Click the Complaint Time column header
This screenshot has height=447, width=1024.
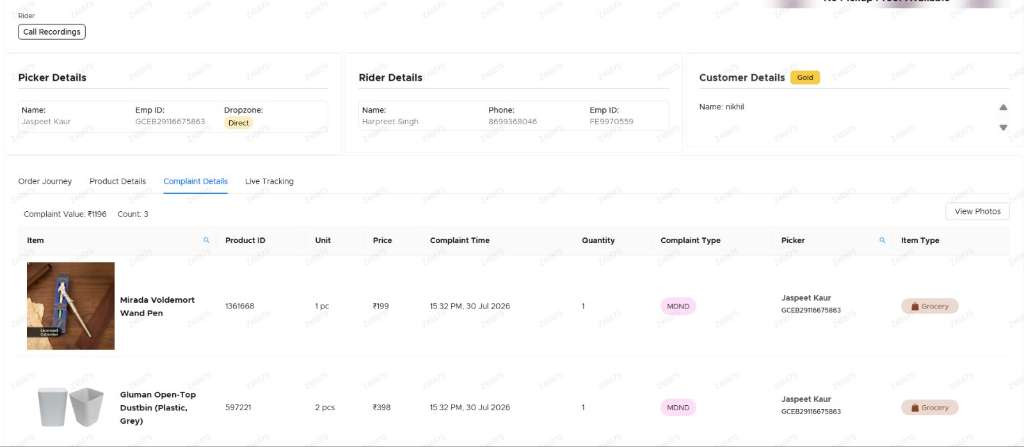click(459, 240)
